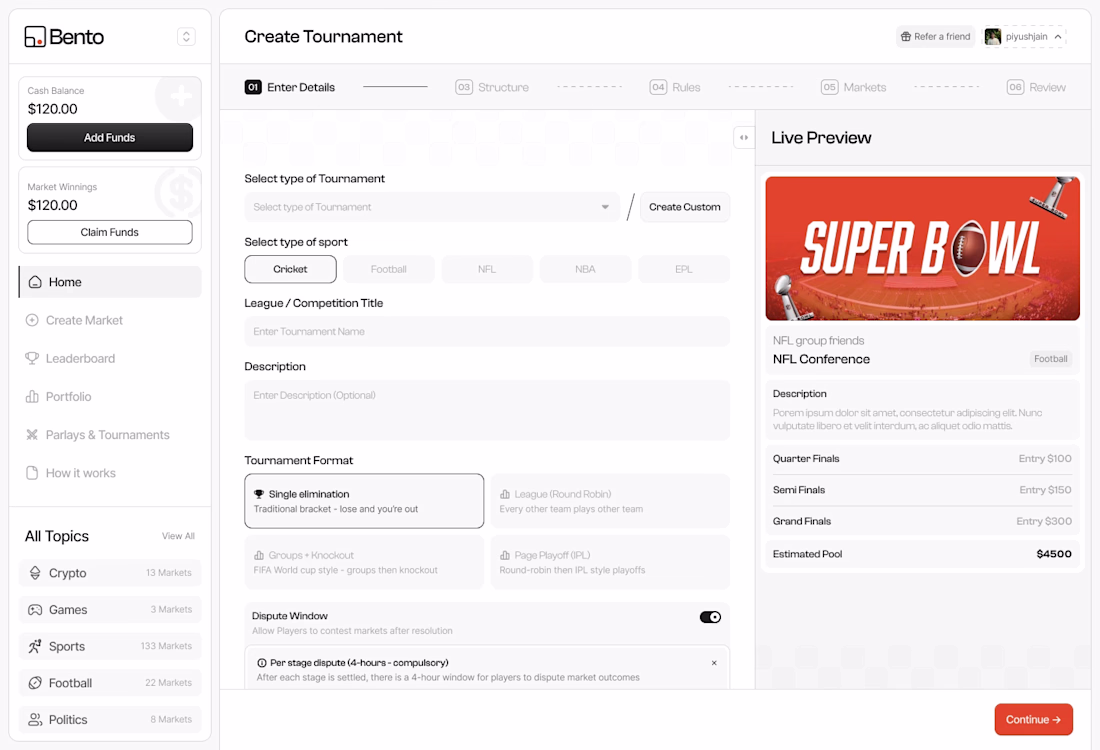
Task: Select Single elimination tournament format
Action: [x=364, y=501]
